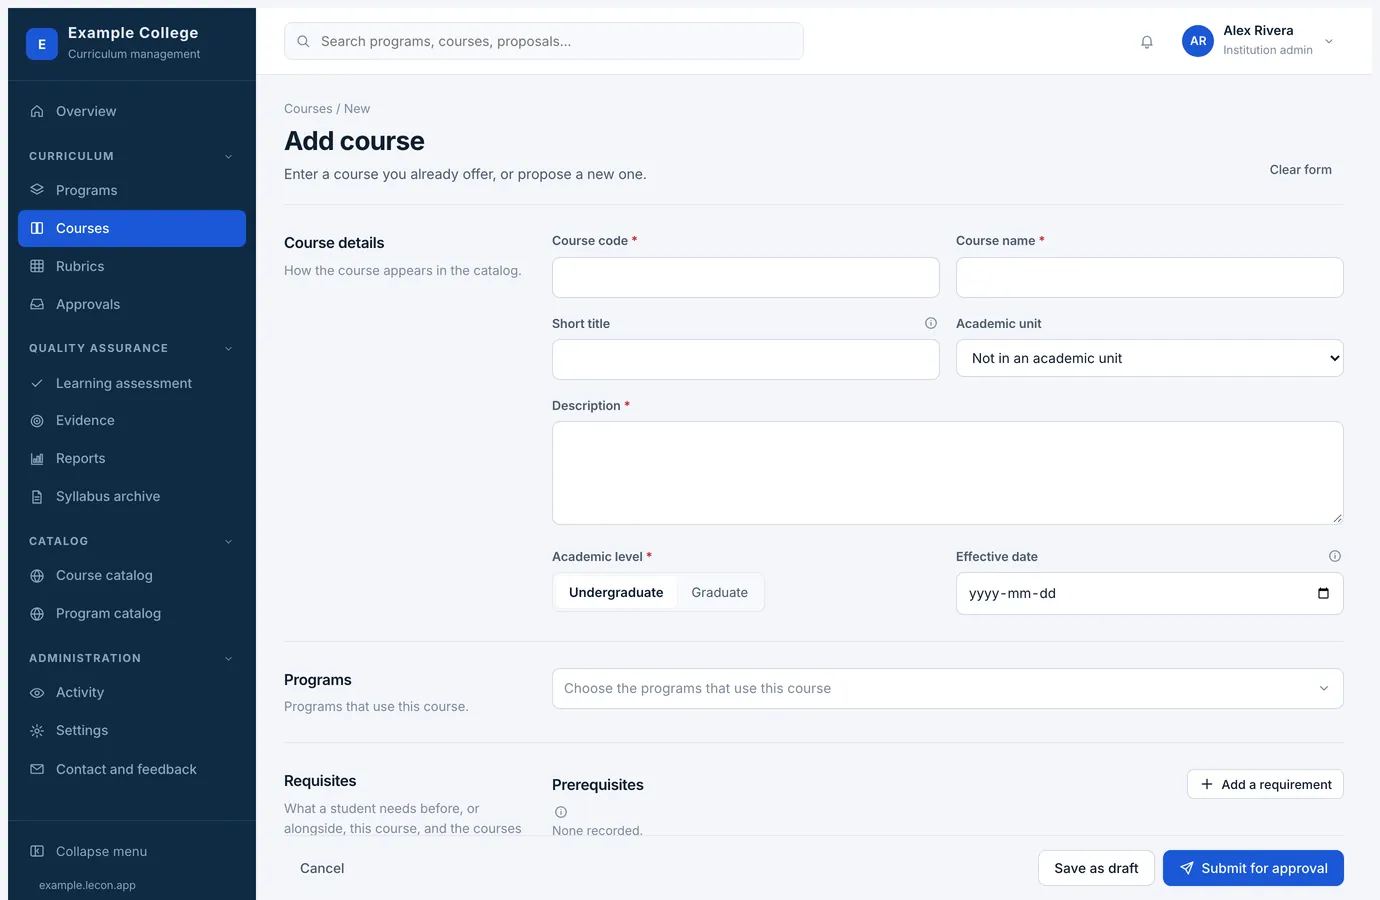This screenshot has height=900, width=1380.
Task: Open Program catalog in the sidebar
Action: (132, 614)
